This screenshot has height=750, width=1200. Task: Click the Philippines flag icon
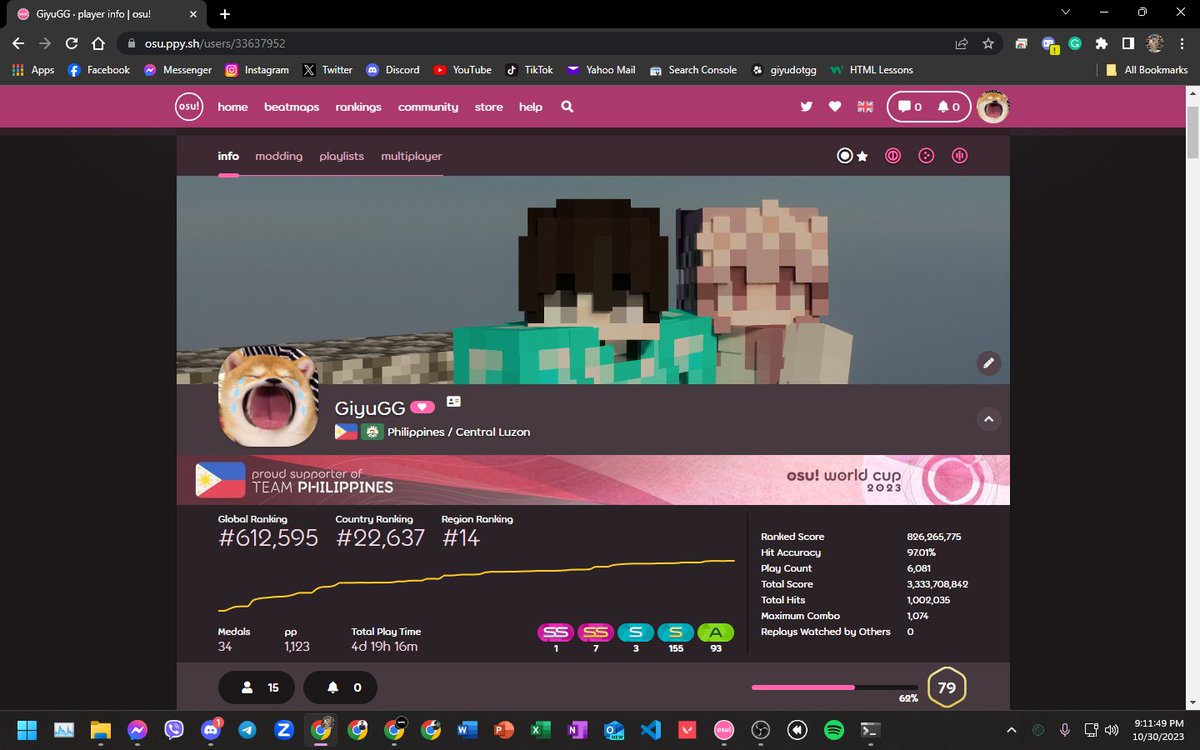click(345, 432)
